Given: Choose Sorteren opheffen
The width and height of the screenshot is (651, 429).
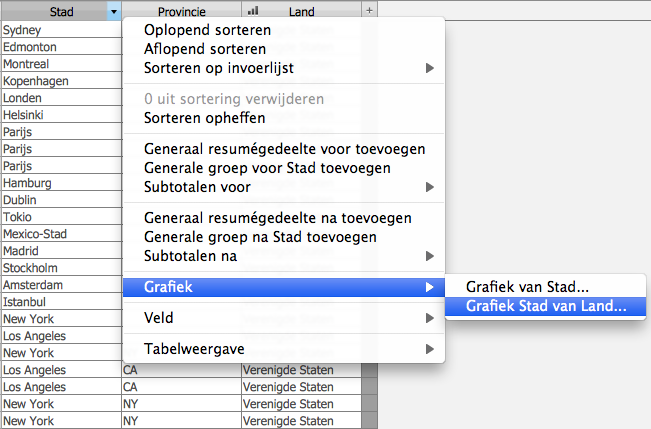Looking at the screenshot, I should click(284, 118).
